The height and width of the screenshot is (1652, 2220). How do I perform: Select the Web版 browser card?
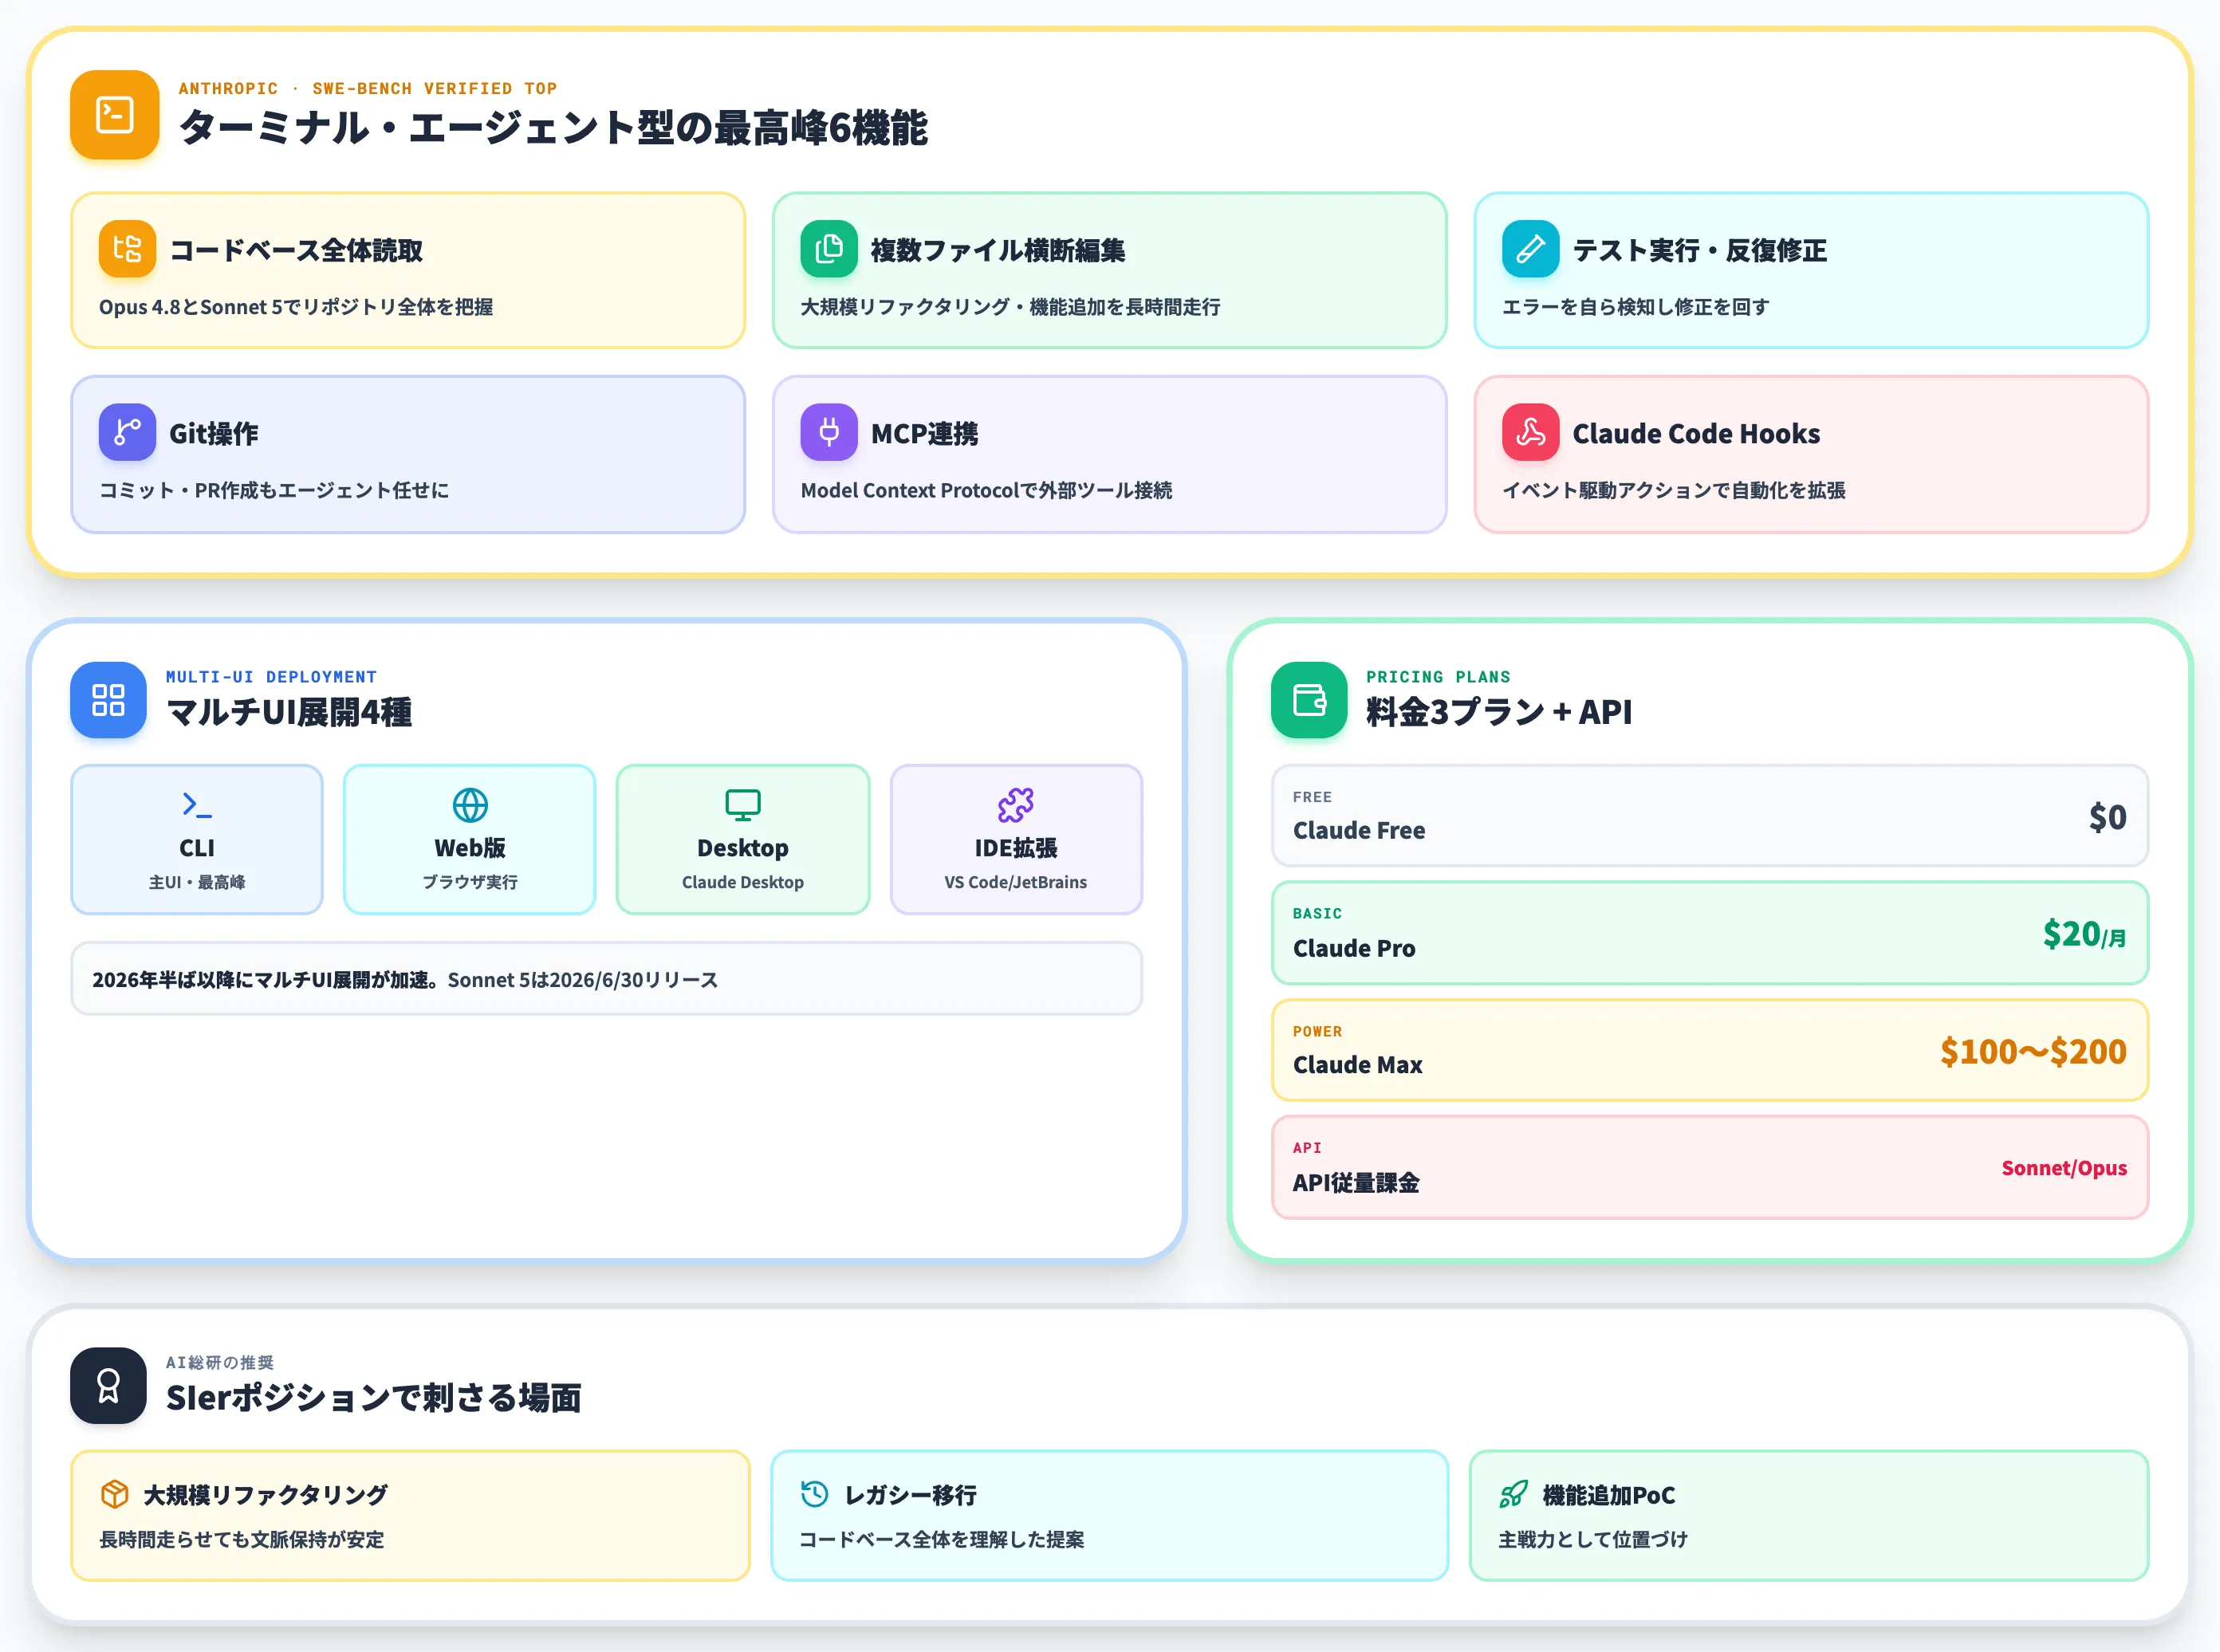coord(470,840)
